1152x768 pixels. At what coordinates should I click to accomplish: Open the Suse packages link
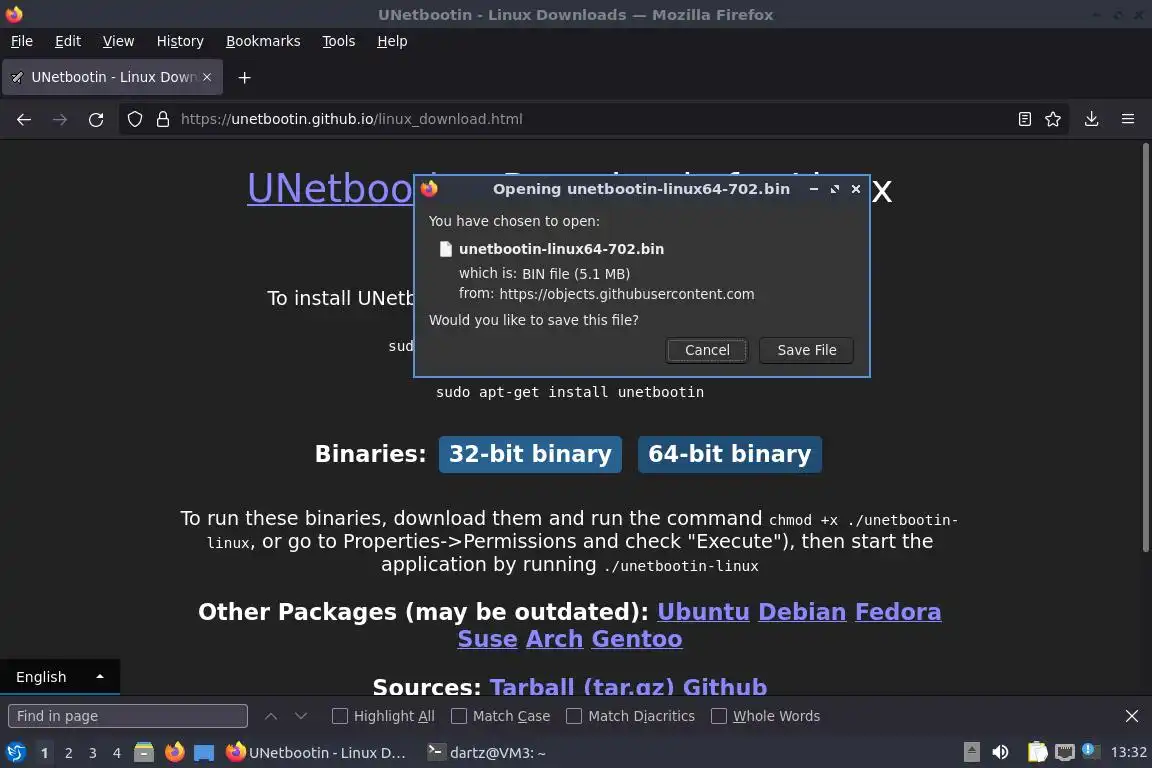coord(487,639)
